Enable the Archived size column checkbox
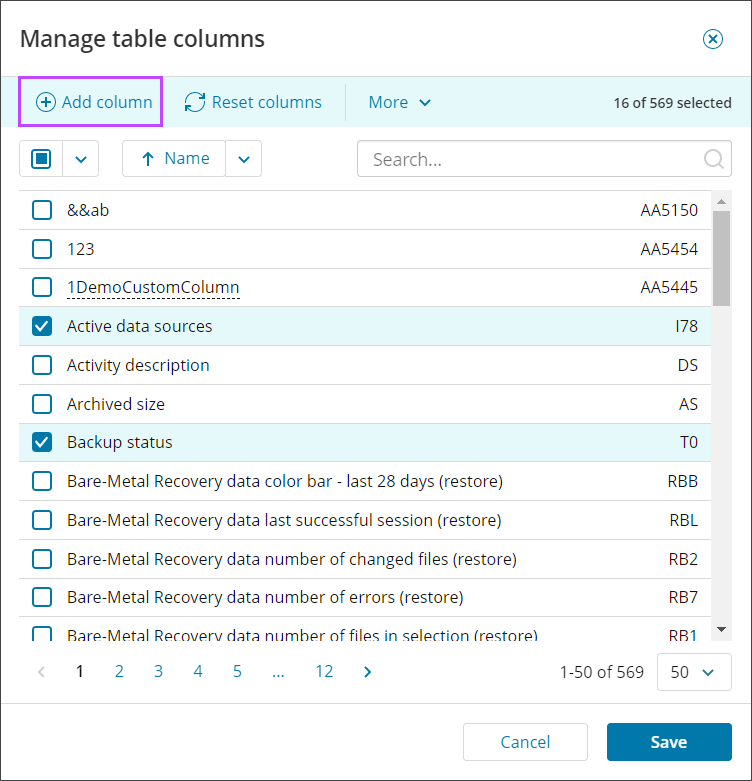 42,404
